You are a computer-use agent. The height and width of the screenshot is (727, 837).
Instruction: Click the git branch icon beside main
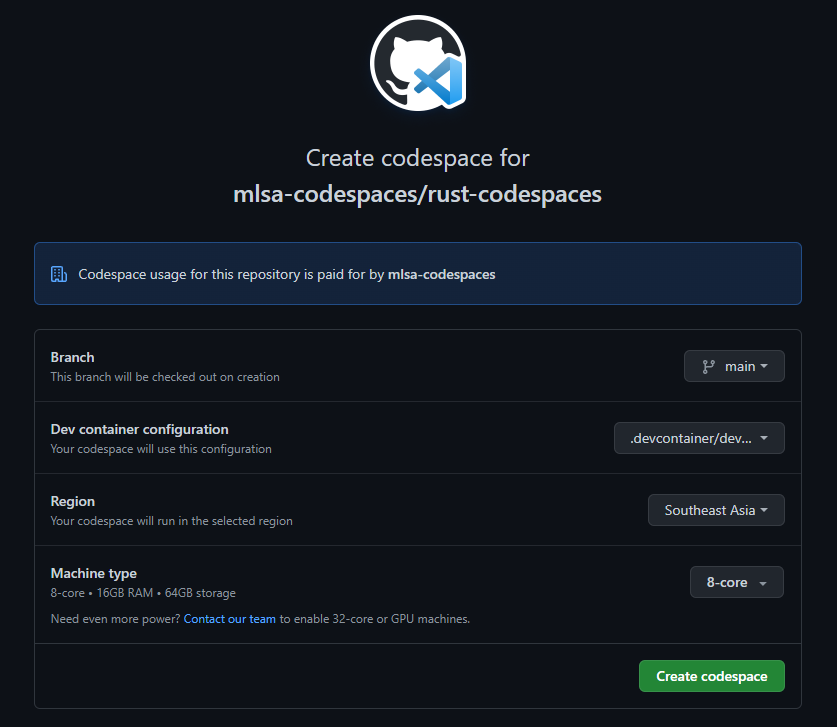click(708, 367)
